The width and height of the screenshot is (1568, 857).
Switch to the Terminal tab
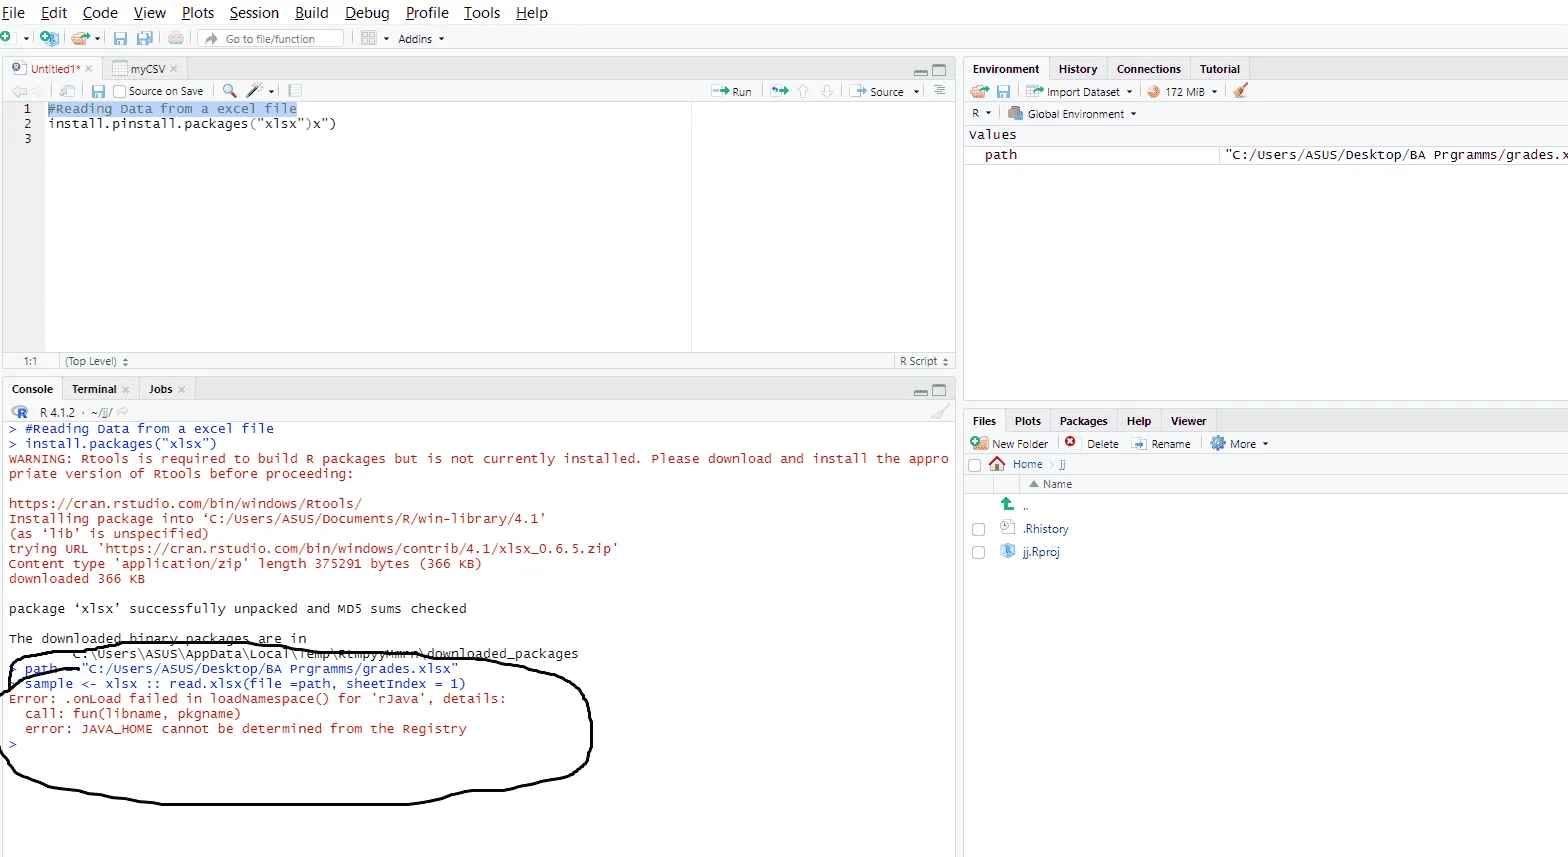point(94,389)
